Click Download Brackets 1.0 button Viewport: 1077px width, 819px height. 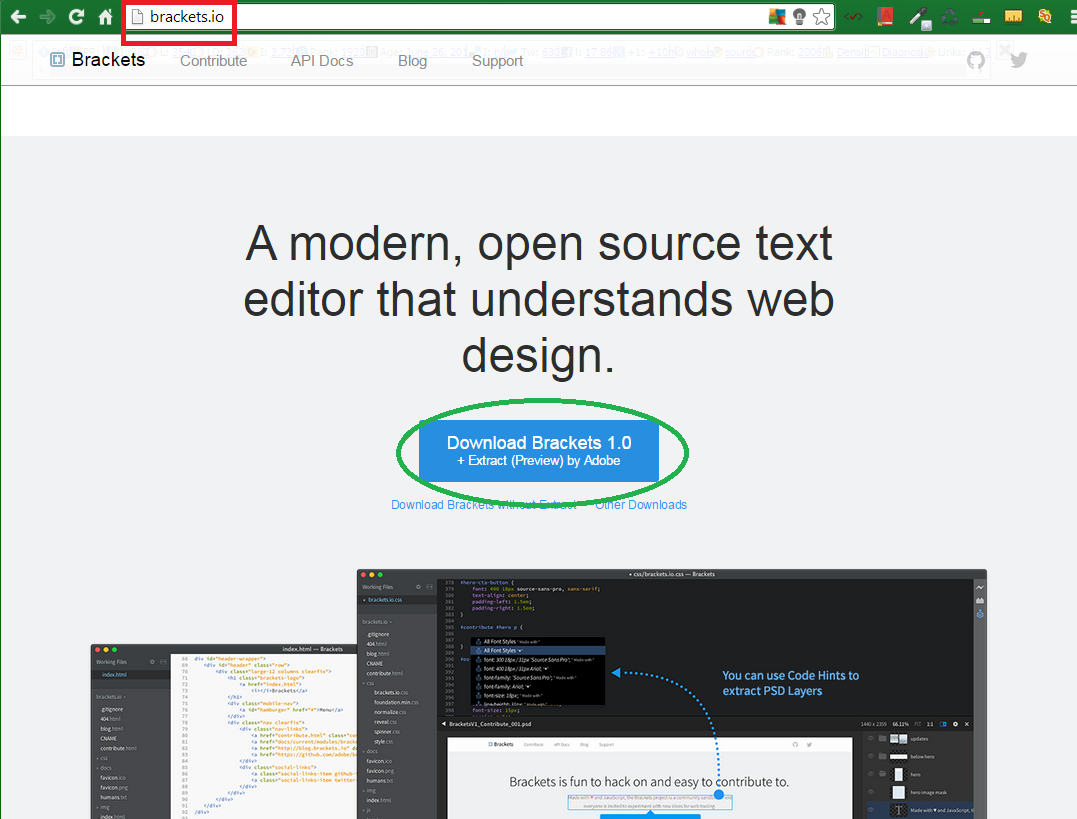tap(540, 451)
